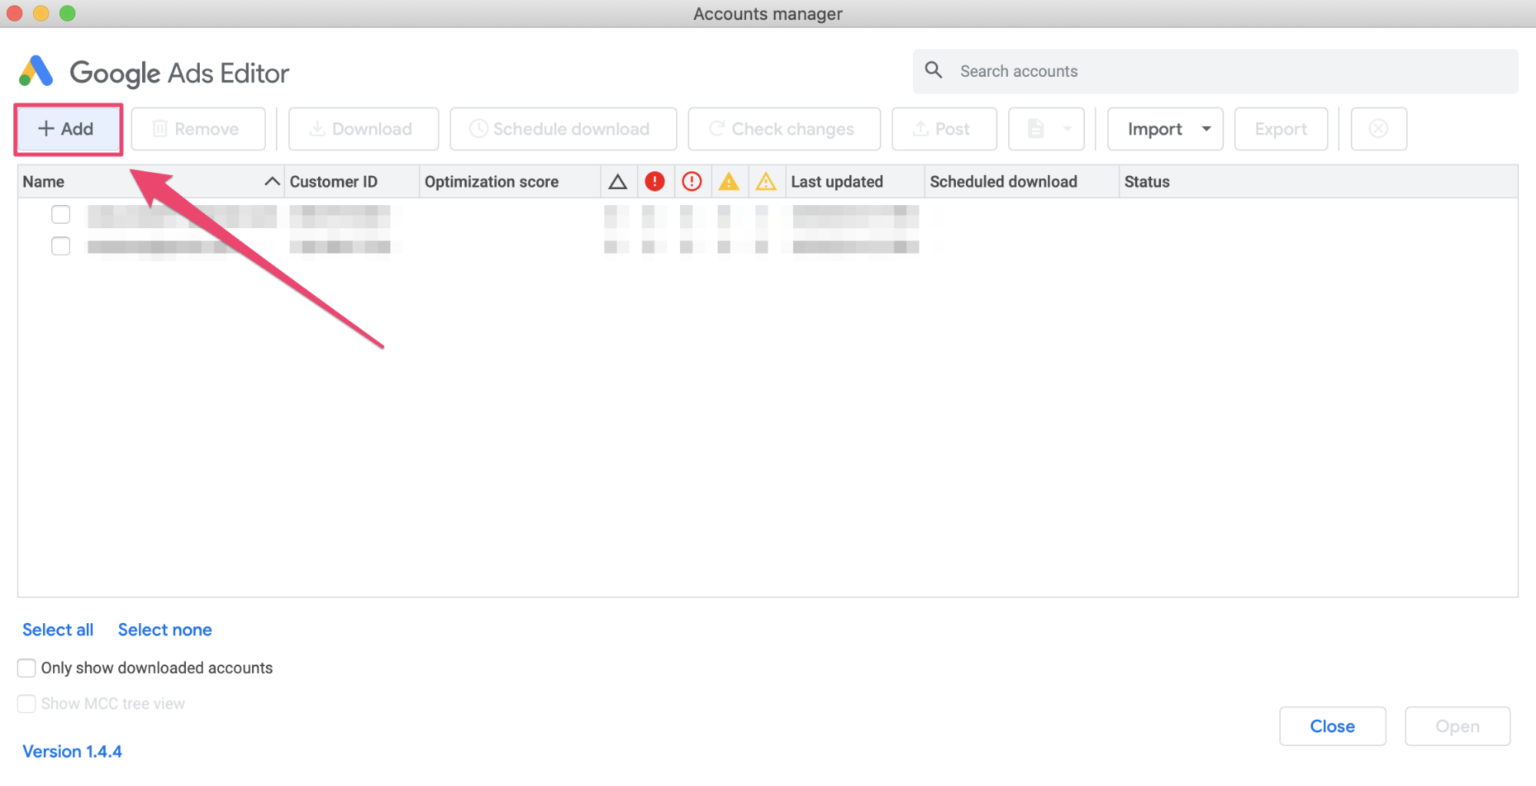1536x786 pixels.
Task: Expand the dropdown next to the document icon
Action: click(x=1066, y=128)
